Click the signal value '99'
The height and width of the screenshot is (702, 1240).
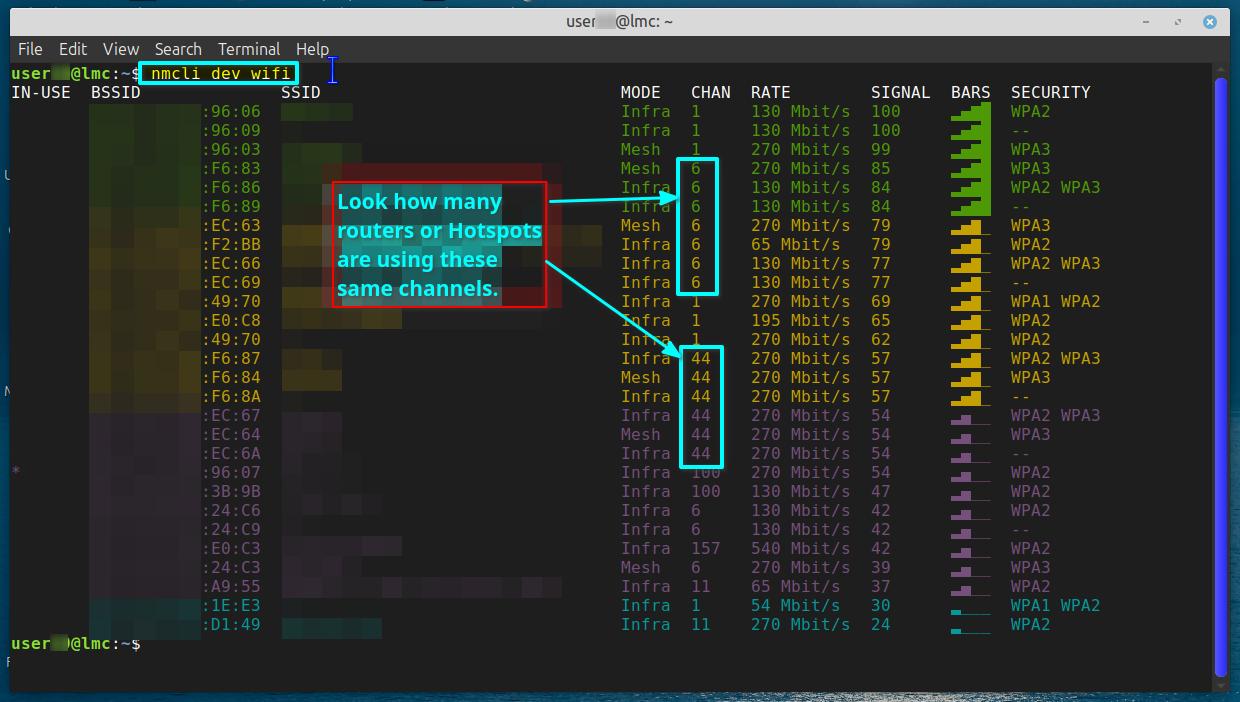(x=881, y=149)
